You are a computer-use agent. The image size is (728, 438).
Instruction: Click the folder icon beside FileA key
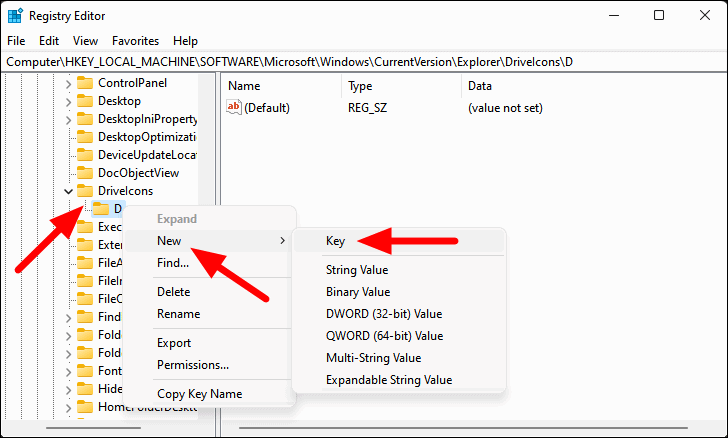pyautogui.click(x=85, y=263)
